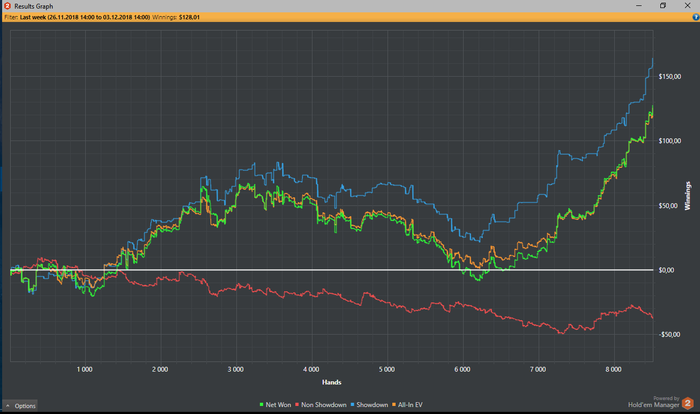
Task: Click the 1 000 hands axis label
Action: click(84, 369)
